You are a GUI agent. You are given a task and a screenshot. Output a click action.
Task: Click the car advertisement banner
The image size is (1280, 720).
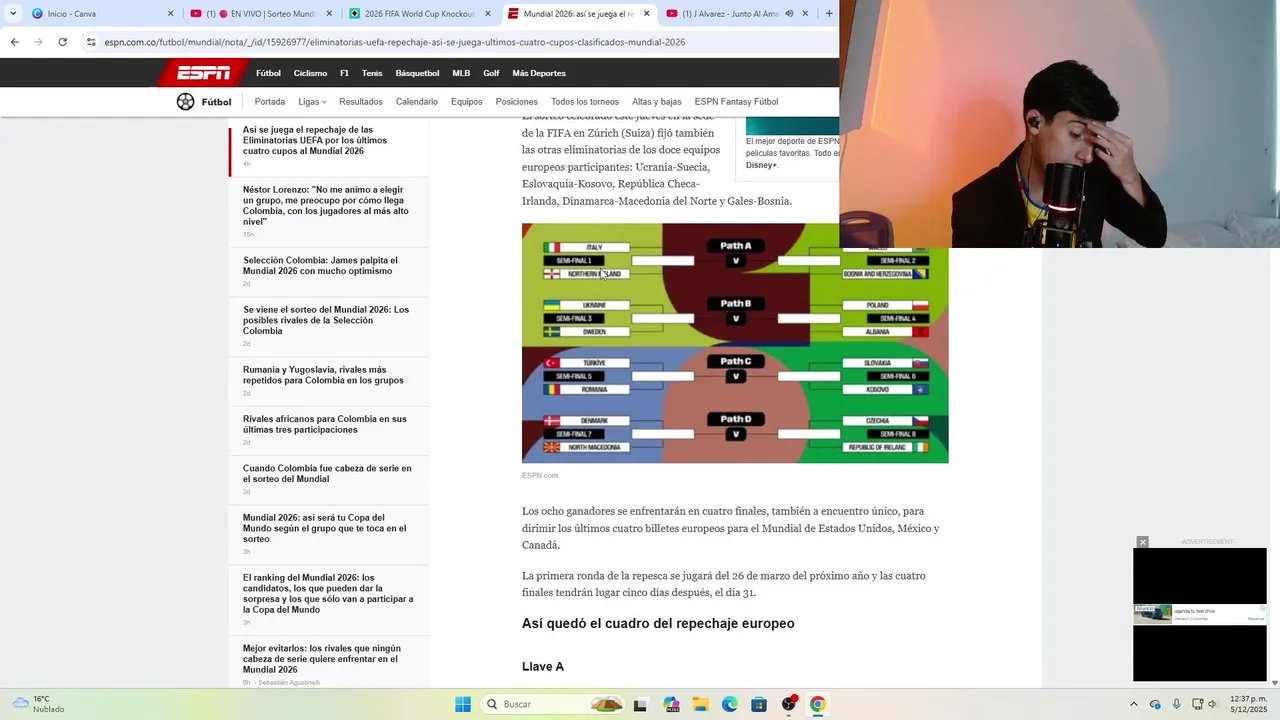(1200, 614)
